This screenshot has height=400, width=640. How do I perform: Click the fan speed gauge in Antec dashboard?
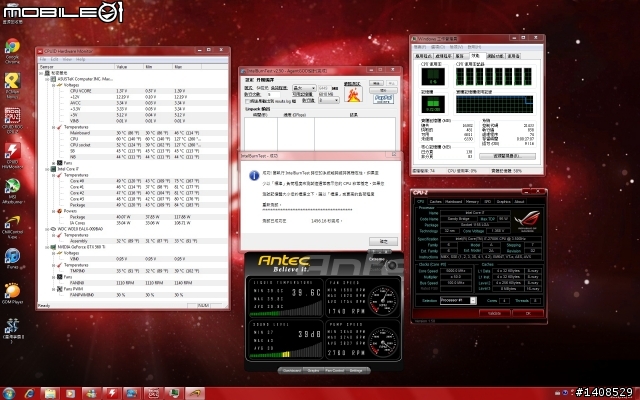point(383,300)
